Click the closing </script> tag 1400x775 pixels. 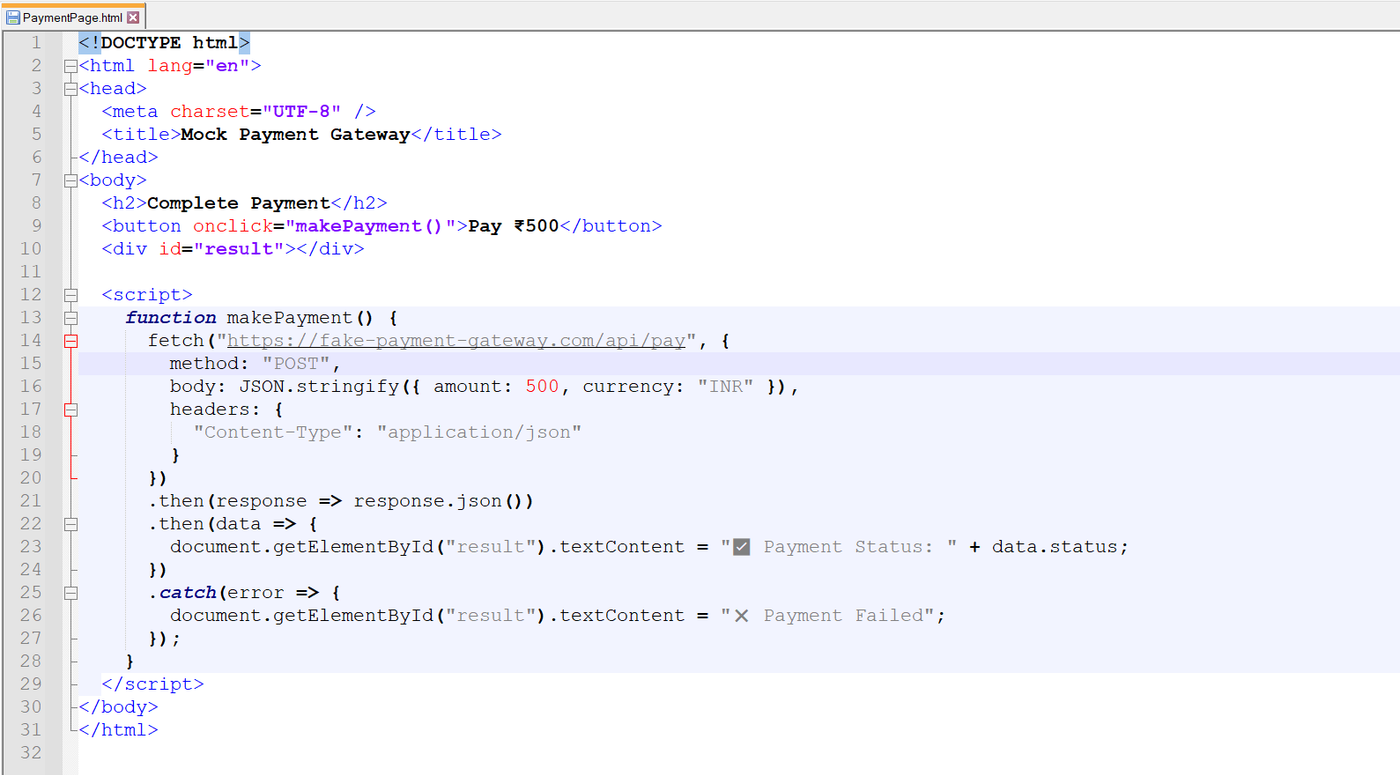pyautogui.click(x=153, y=684)
